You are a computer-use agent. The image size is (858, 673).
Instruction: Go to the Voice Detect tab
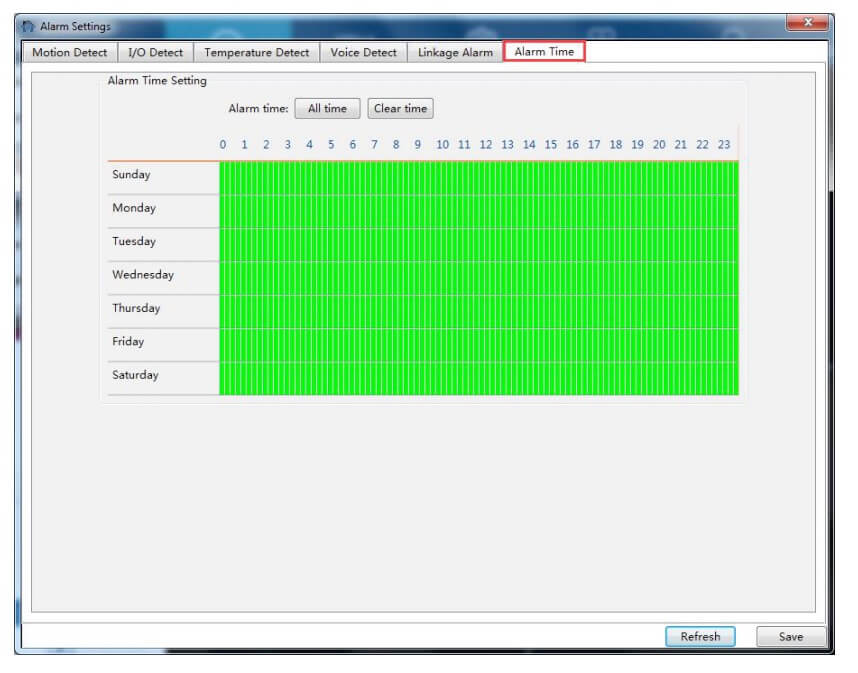pyautogui.click(x=363, y=53)
